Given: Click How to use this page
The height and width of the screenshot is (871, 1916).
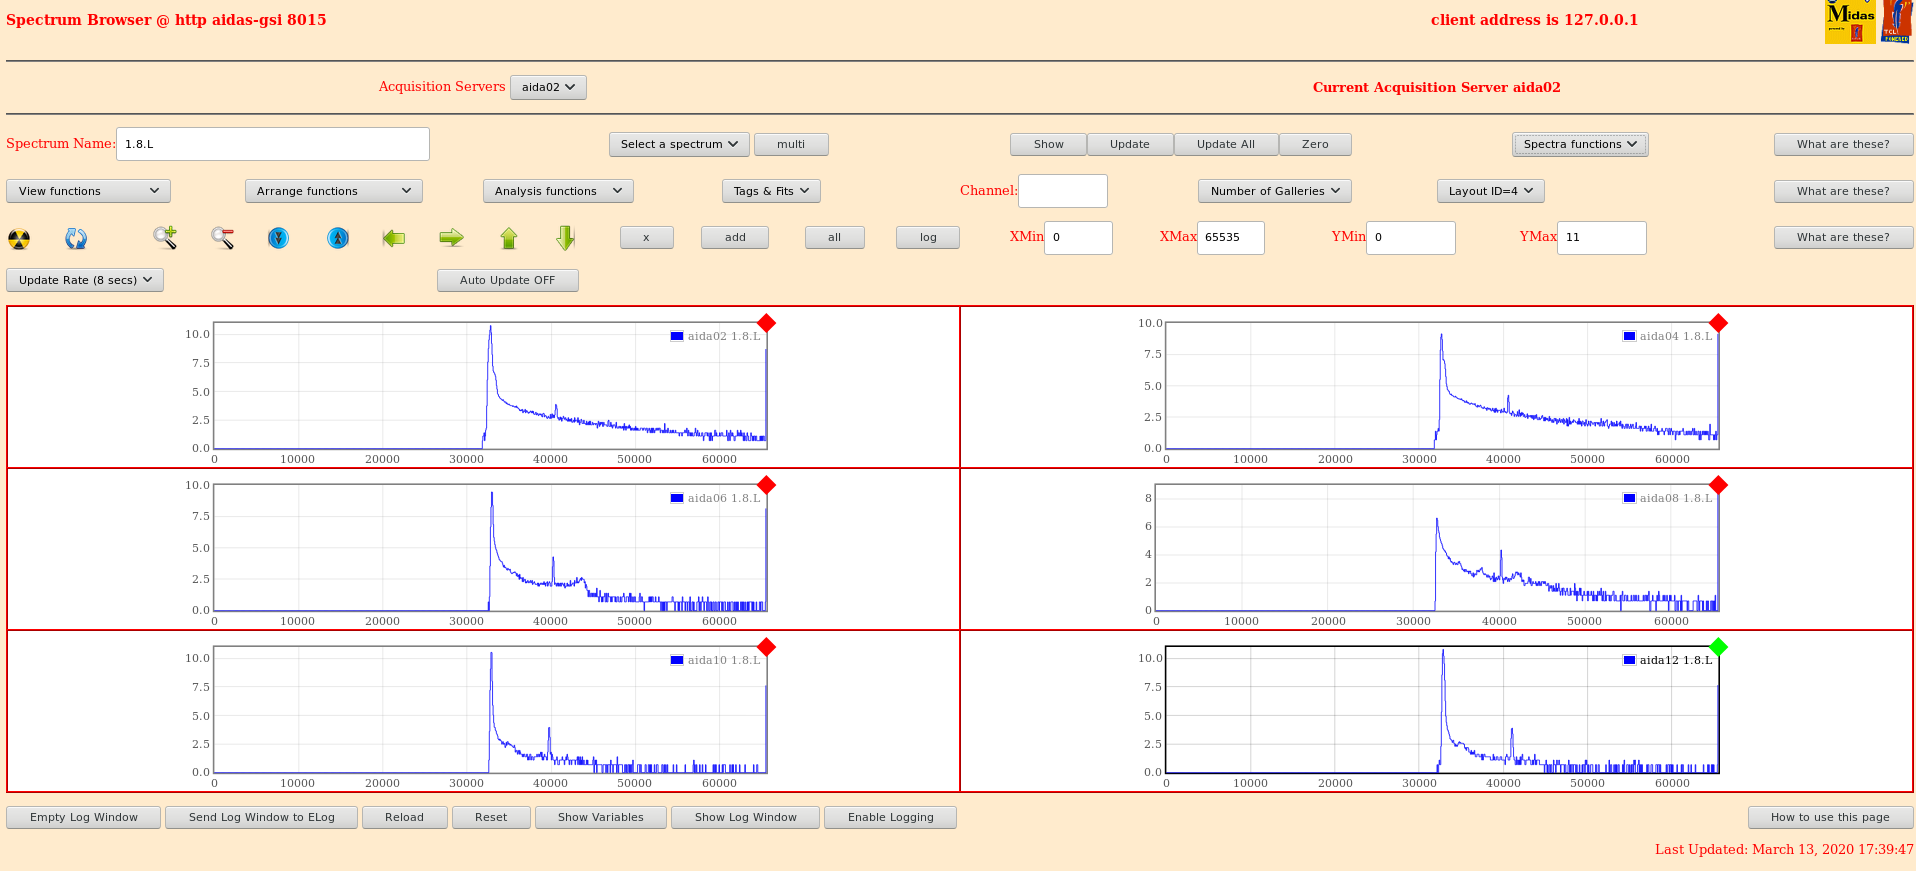Looking at the screenshot, I should coord(1830,818).
